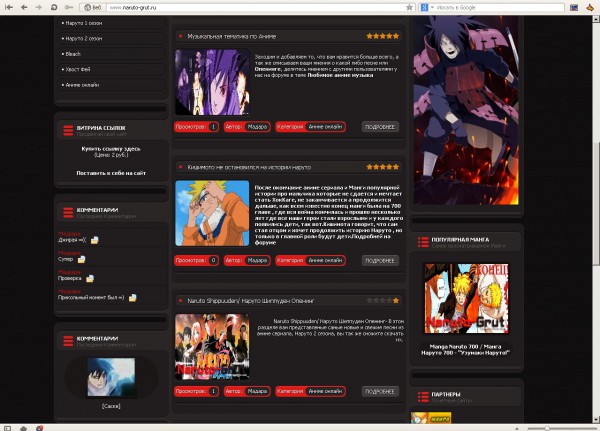Toggle the panel icon in status bar

(x=7, y=428)
